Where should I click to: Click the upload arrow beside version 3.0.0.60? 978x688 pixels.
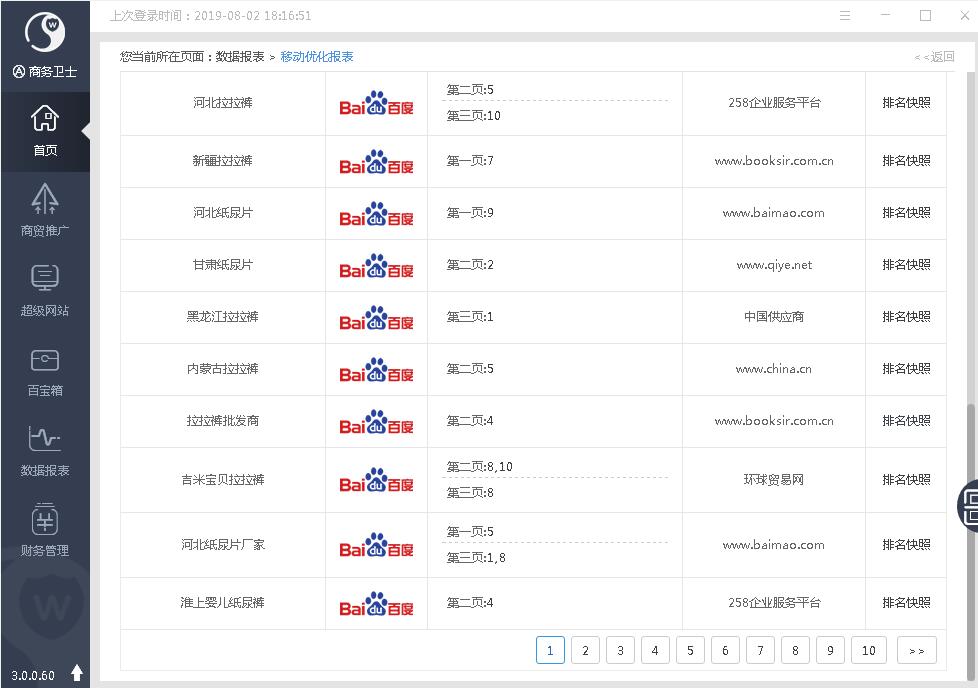point(77,673)
